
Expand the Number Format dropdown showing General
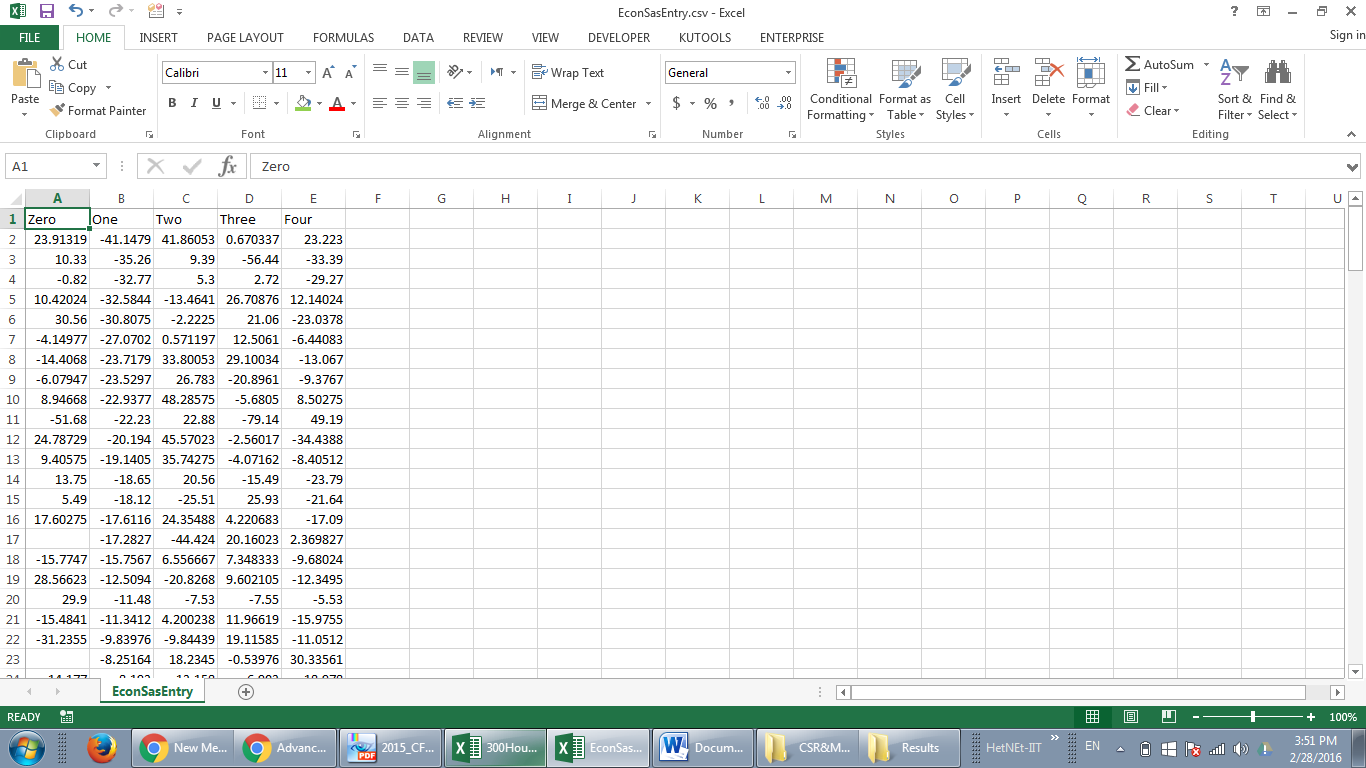tap(786, 72)
